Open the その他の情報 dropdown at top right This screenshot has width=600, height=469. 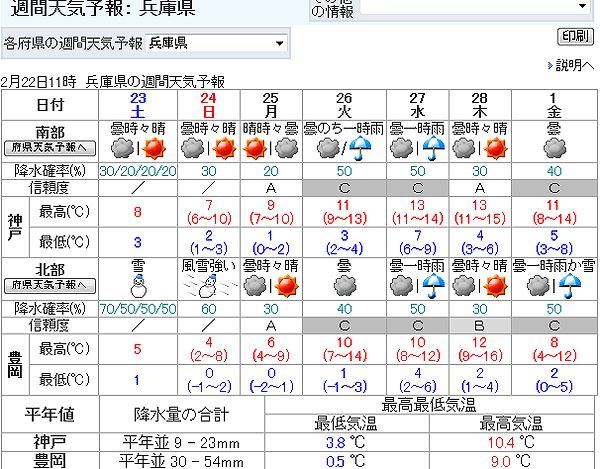coord(474,7)
